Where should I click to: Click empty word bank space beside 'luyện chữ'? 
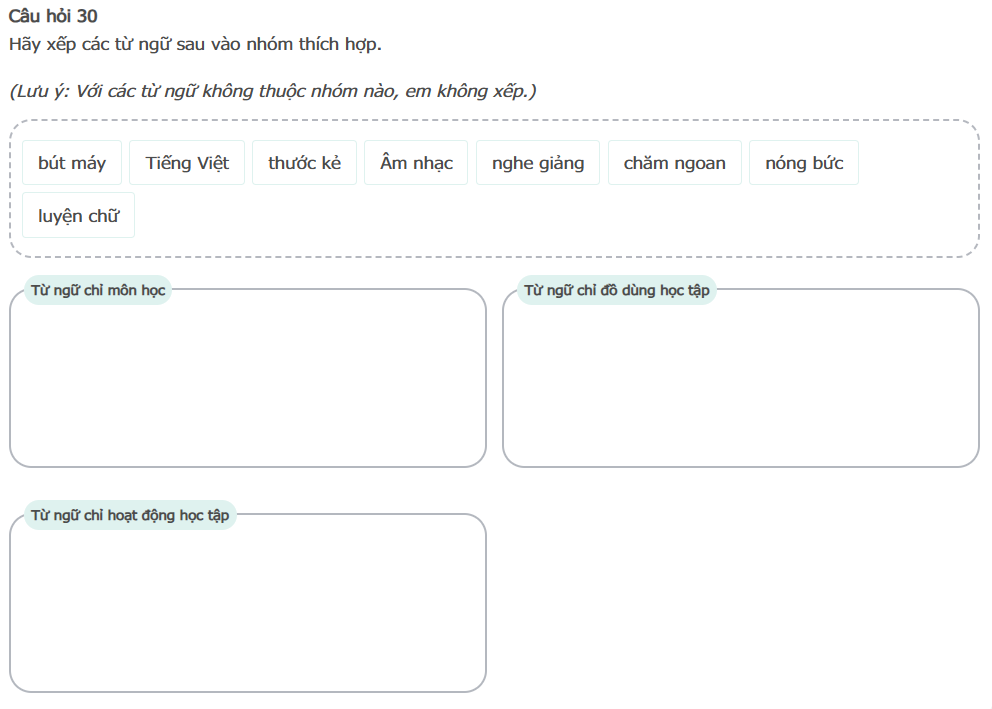click(x=500, y=217)
